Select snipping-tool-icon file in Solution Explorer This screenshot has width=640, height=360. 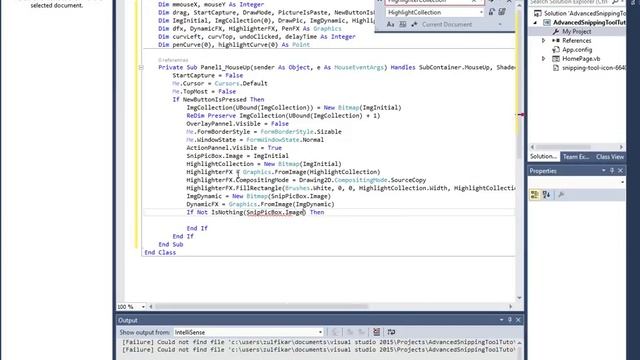point(593,68)
